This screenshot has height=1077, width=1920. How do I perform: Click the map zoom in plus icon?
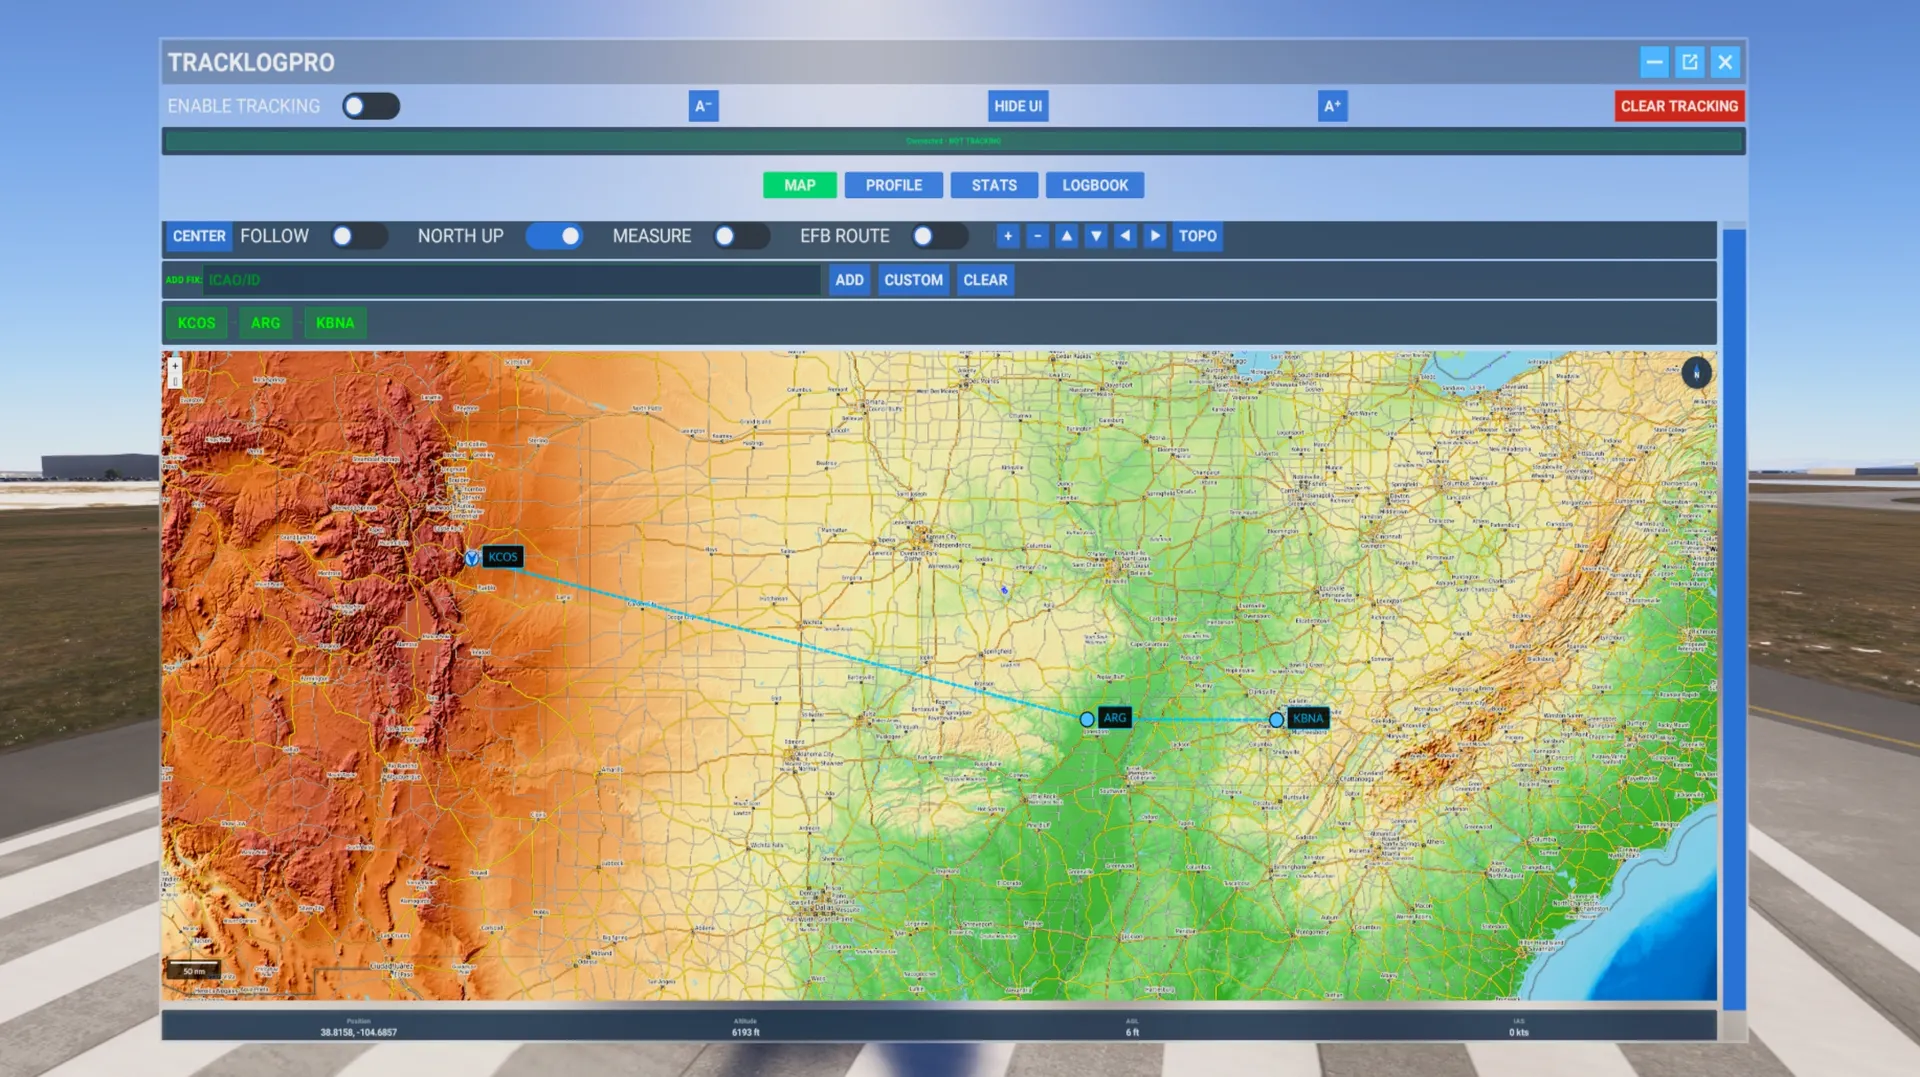(x=1008, y=236)
